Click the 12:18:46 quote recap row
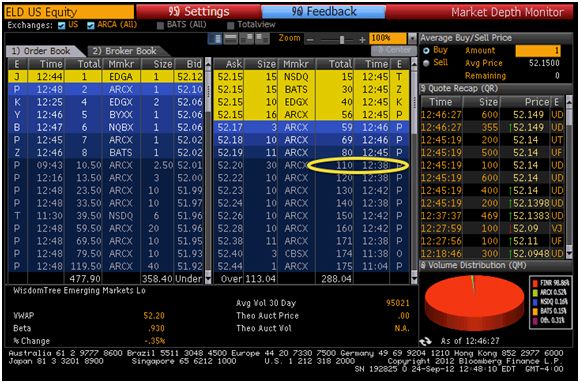The image size is (580, 383). point(493,253)
